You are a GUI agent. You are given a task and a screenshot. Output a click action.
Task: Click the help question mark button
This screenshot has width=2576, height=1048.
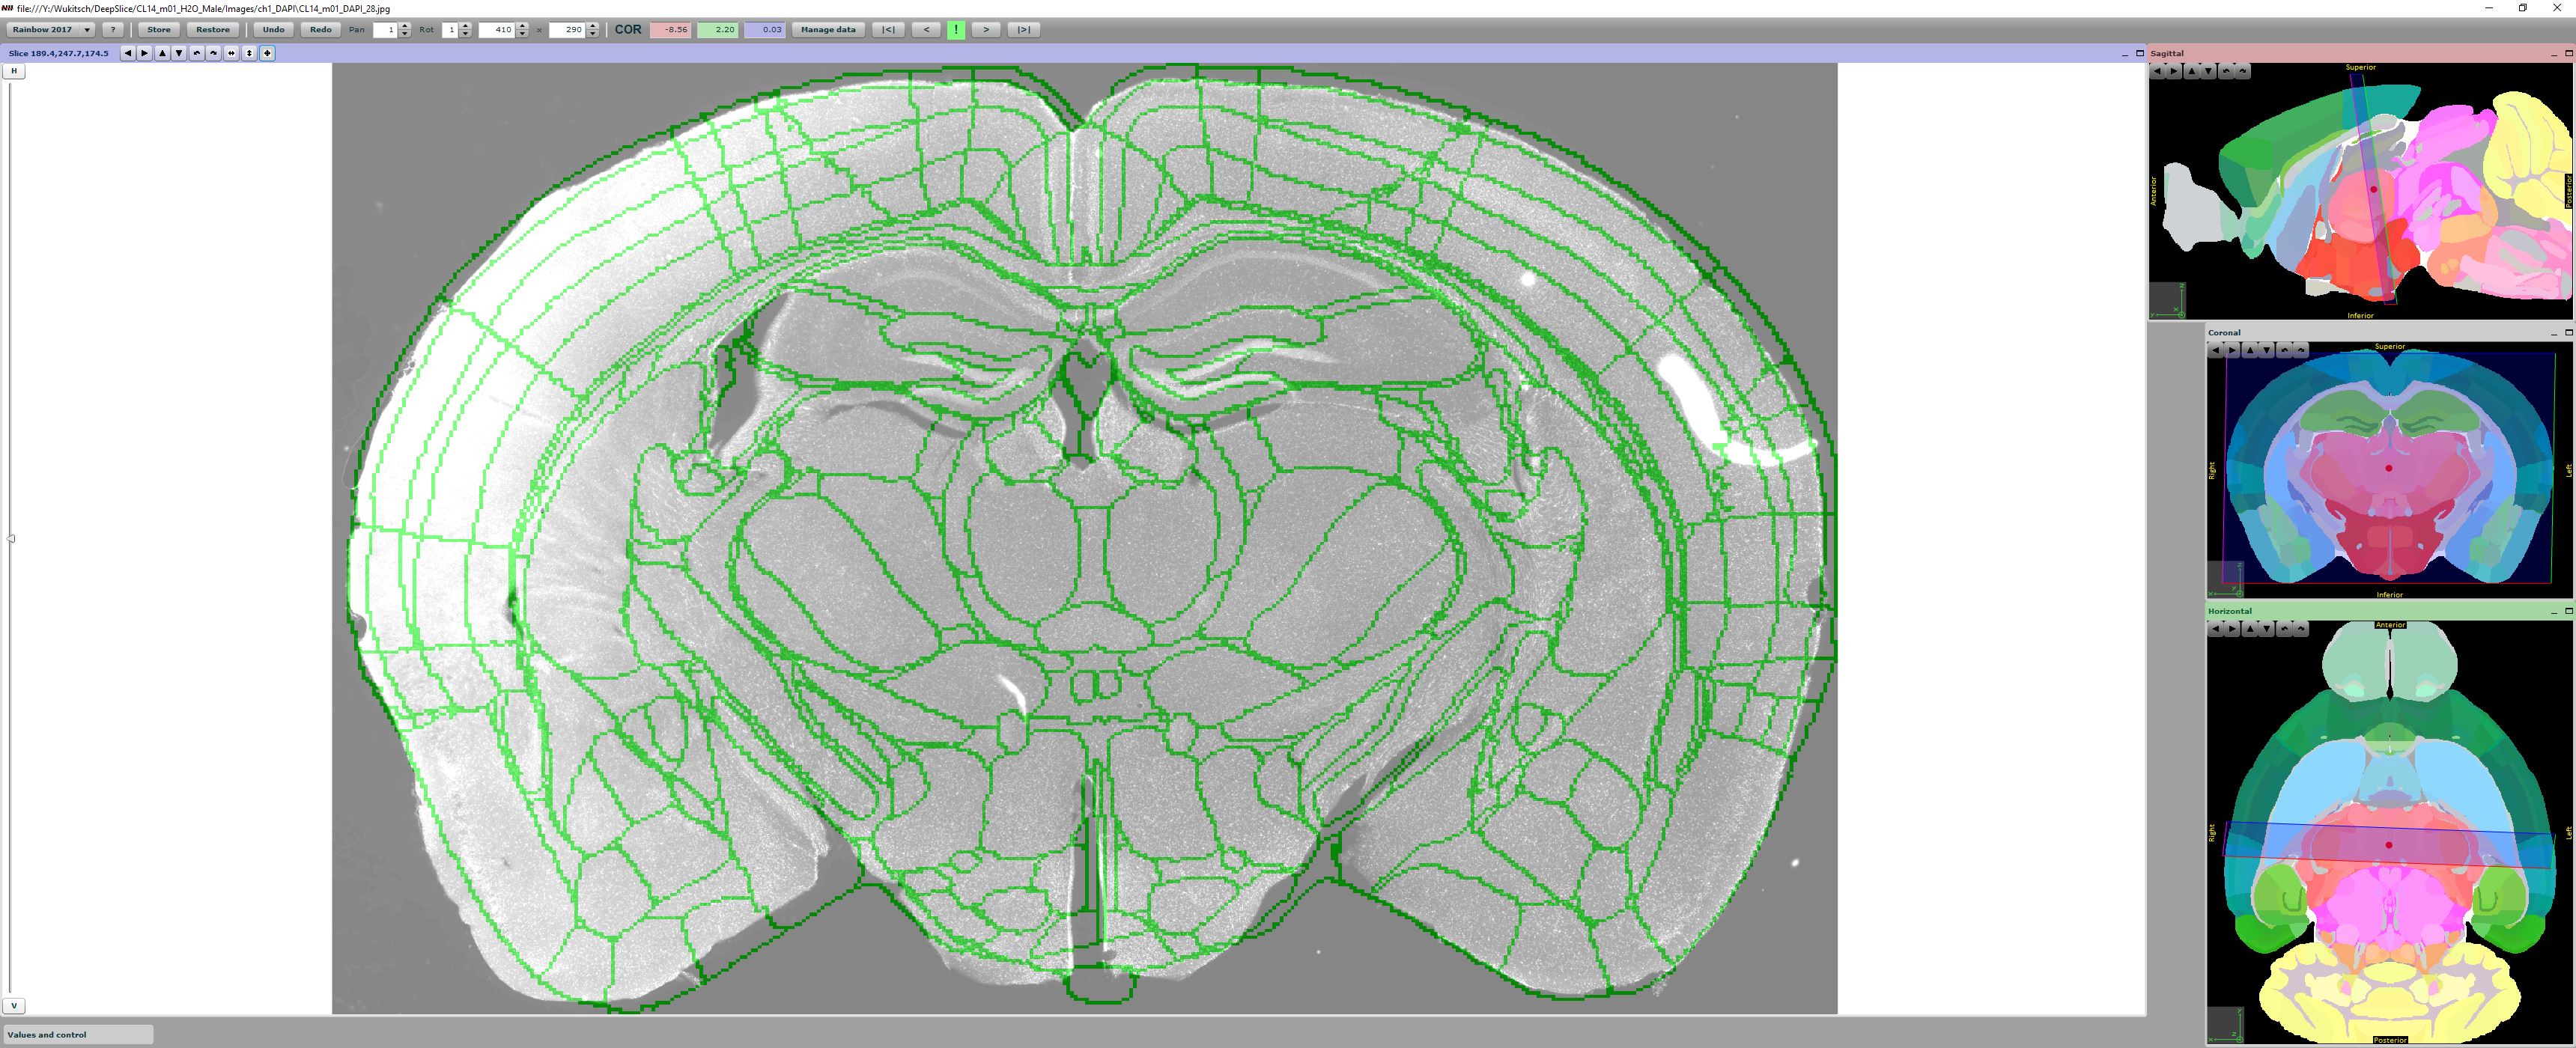click(x=113, y=30)
